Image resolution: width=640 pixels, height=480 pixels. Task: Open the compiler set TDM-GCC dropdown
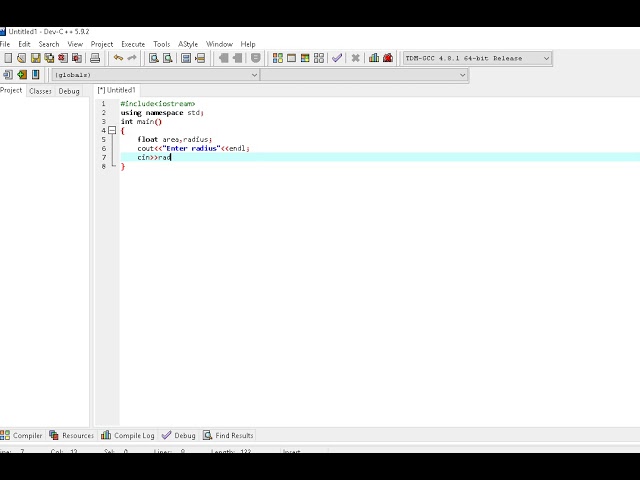coord(477,58)
